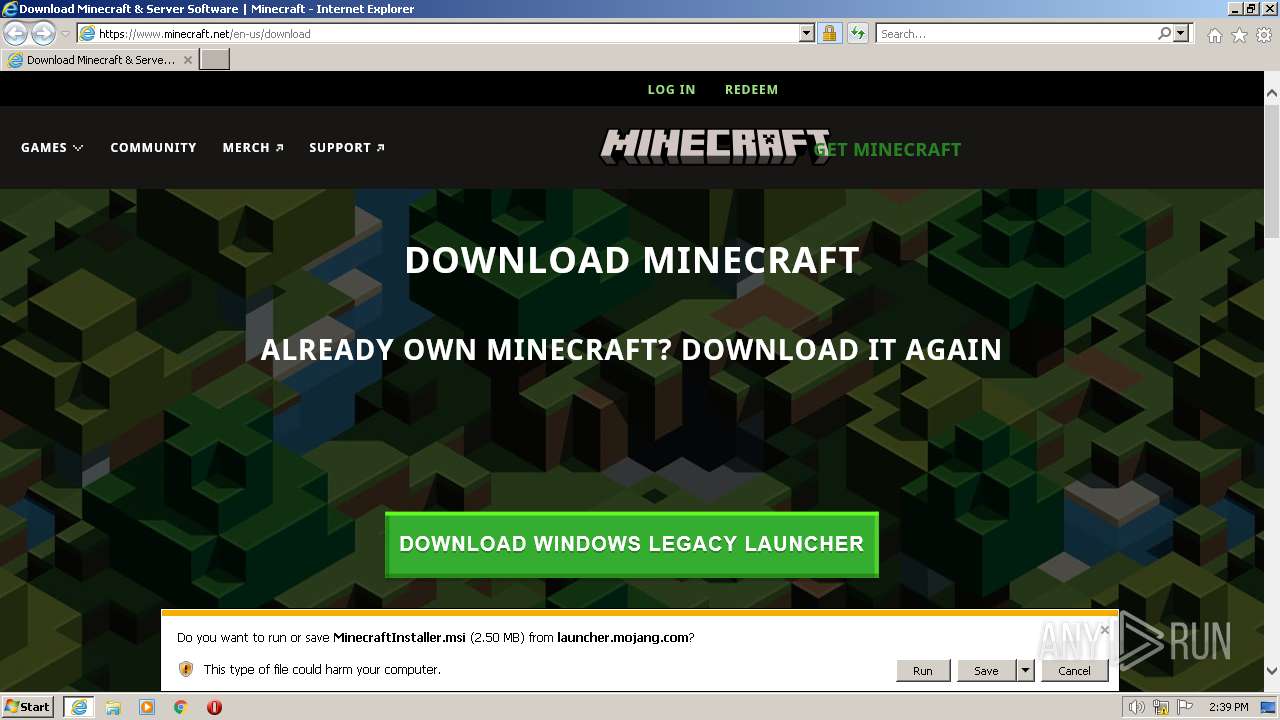The width and height of the screenshot is (1280, 720).
Task: Open the SUPPORT external link
Action: click(347, 147)
